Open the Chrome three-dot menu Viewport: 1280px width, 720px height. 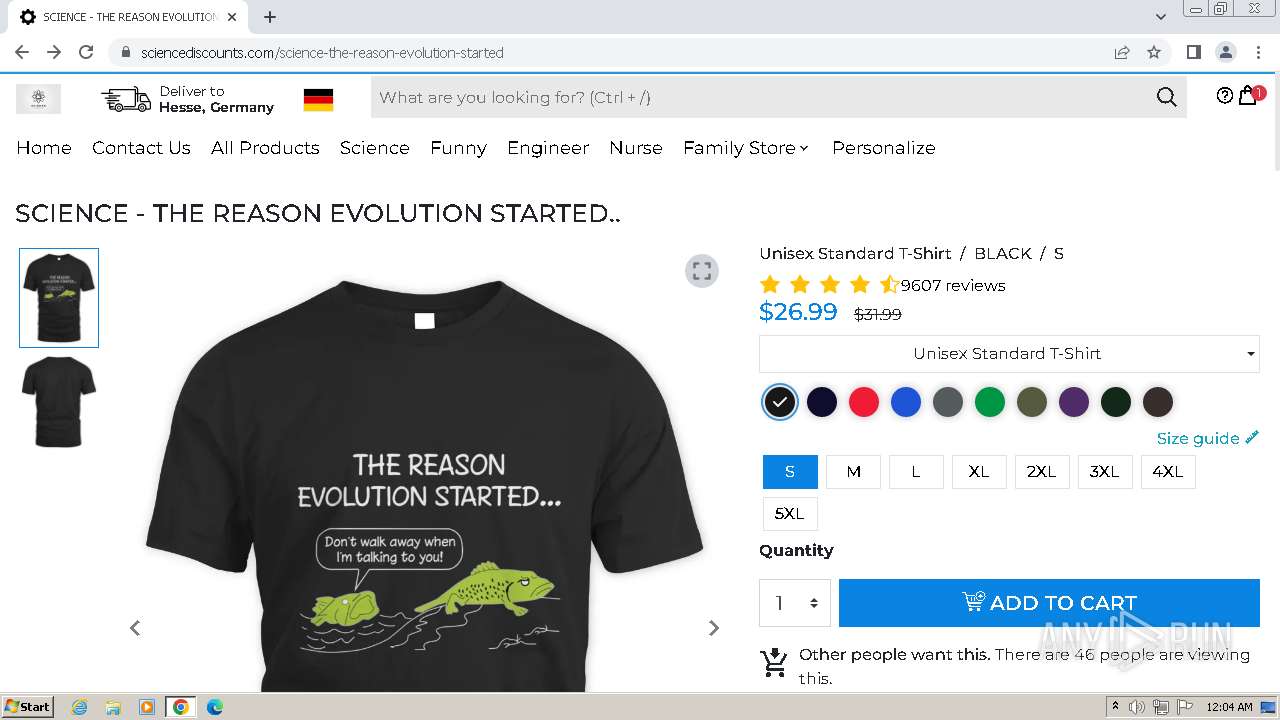[x=1259, y=52]
